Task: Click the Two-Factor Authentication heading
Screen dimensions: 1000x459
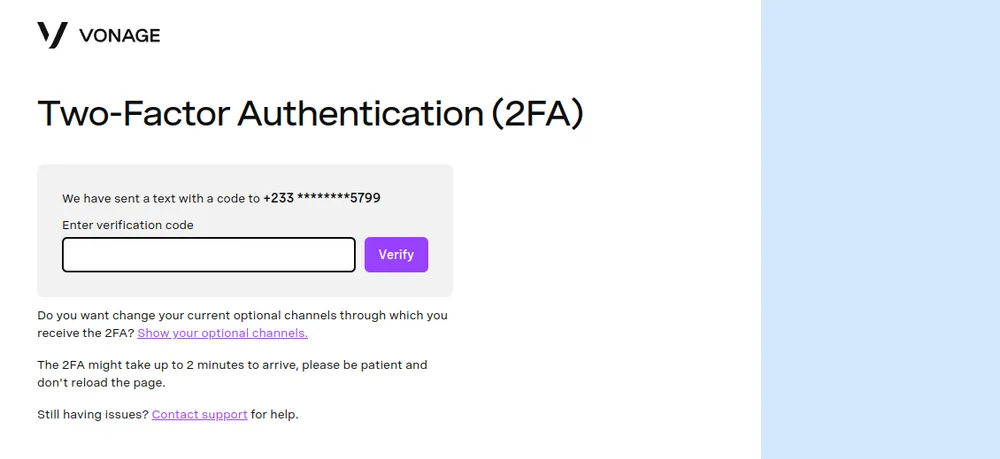Action: pyautogui.click(x=262, y=114)
